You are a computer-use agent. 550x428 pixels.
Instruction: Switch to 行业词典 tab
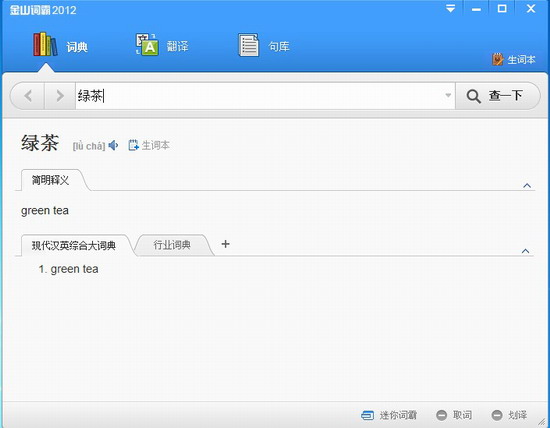point(172,245)
